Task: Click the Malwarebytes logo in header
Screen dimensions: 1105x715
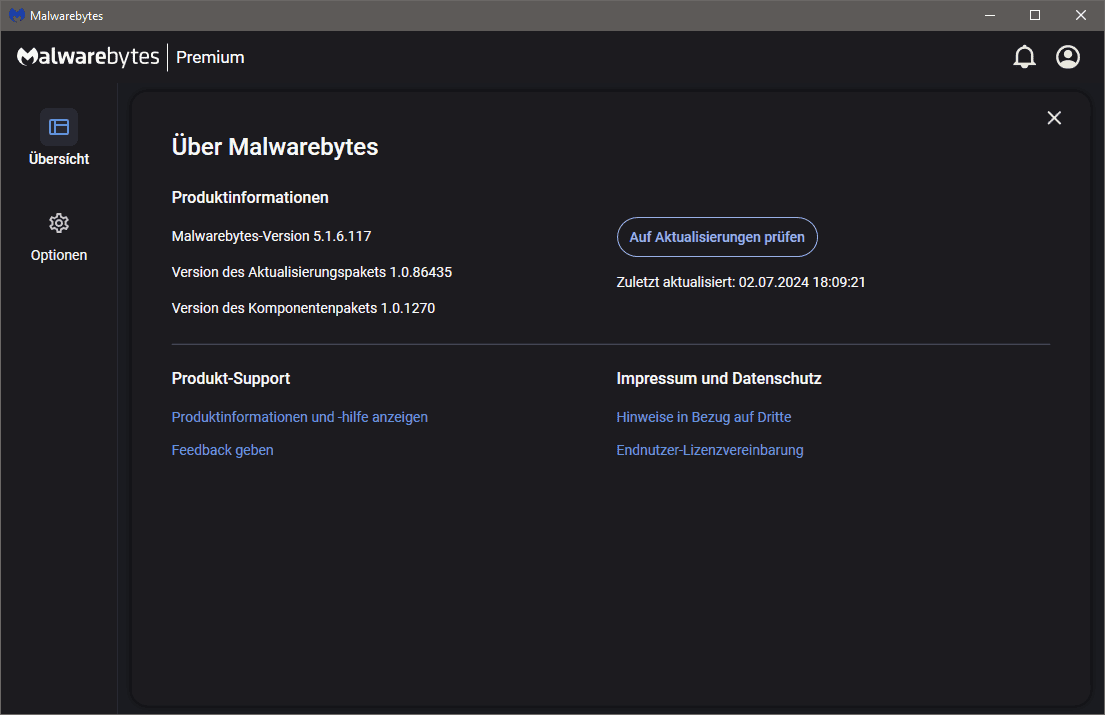Action: [x=88, y=56]
